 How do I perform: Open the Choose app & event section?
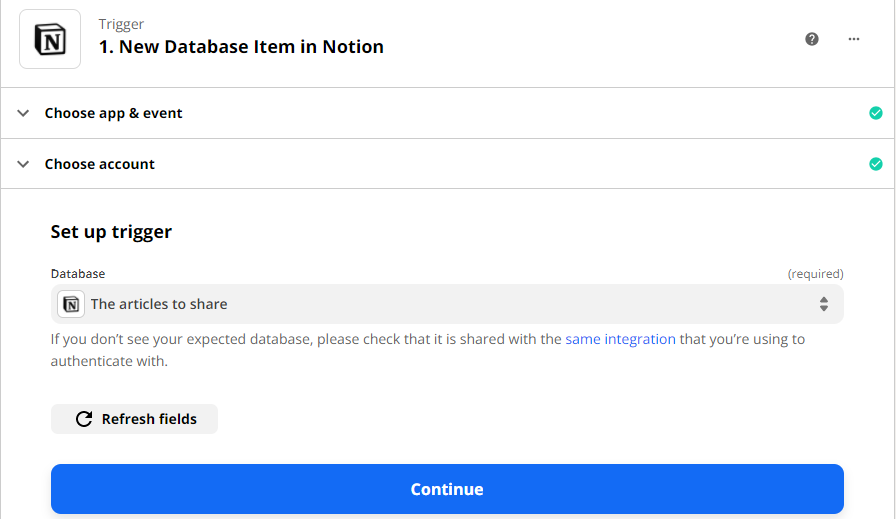tap(447, 113)
